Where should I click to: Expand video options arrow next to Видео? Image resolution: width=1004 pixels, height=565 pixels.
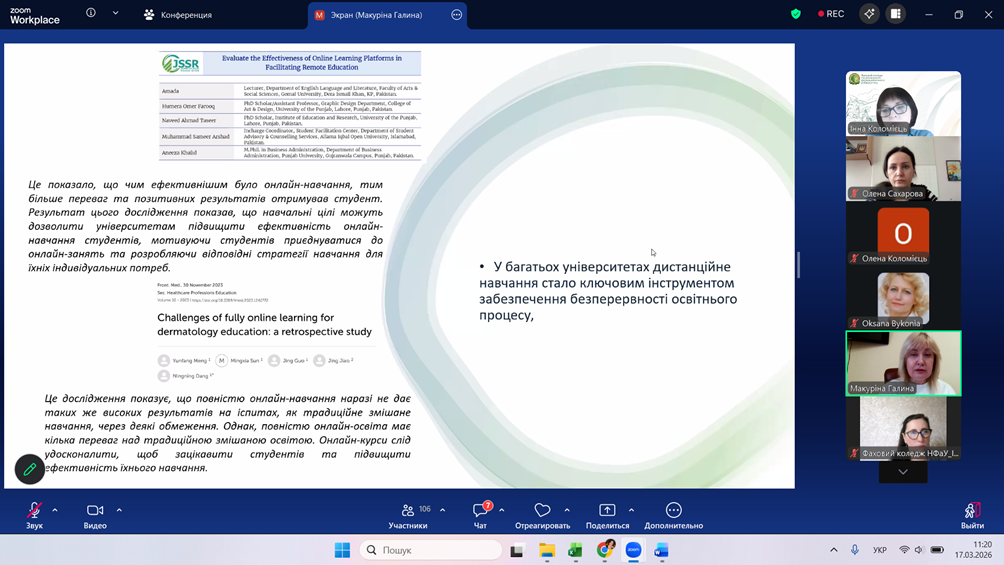(119, 510)
